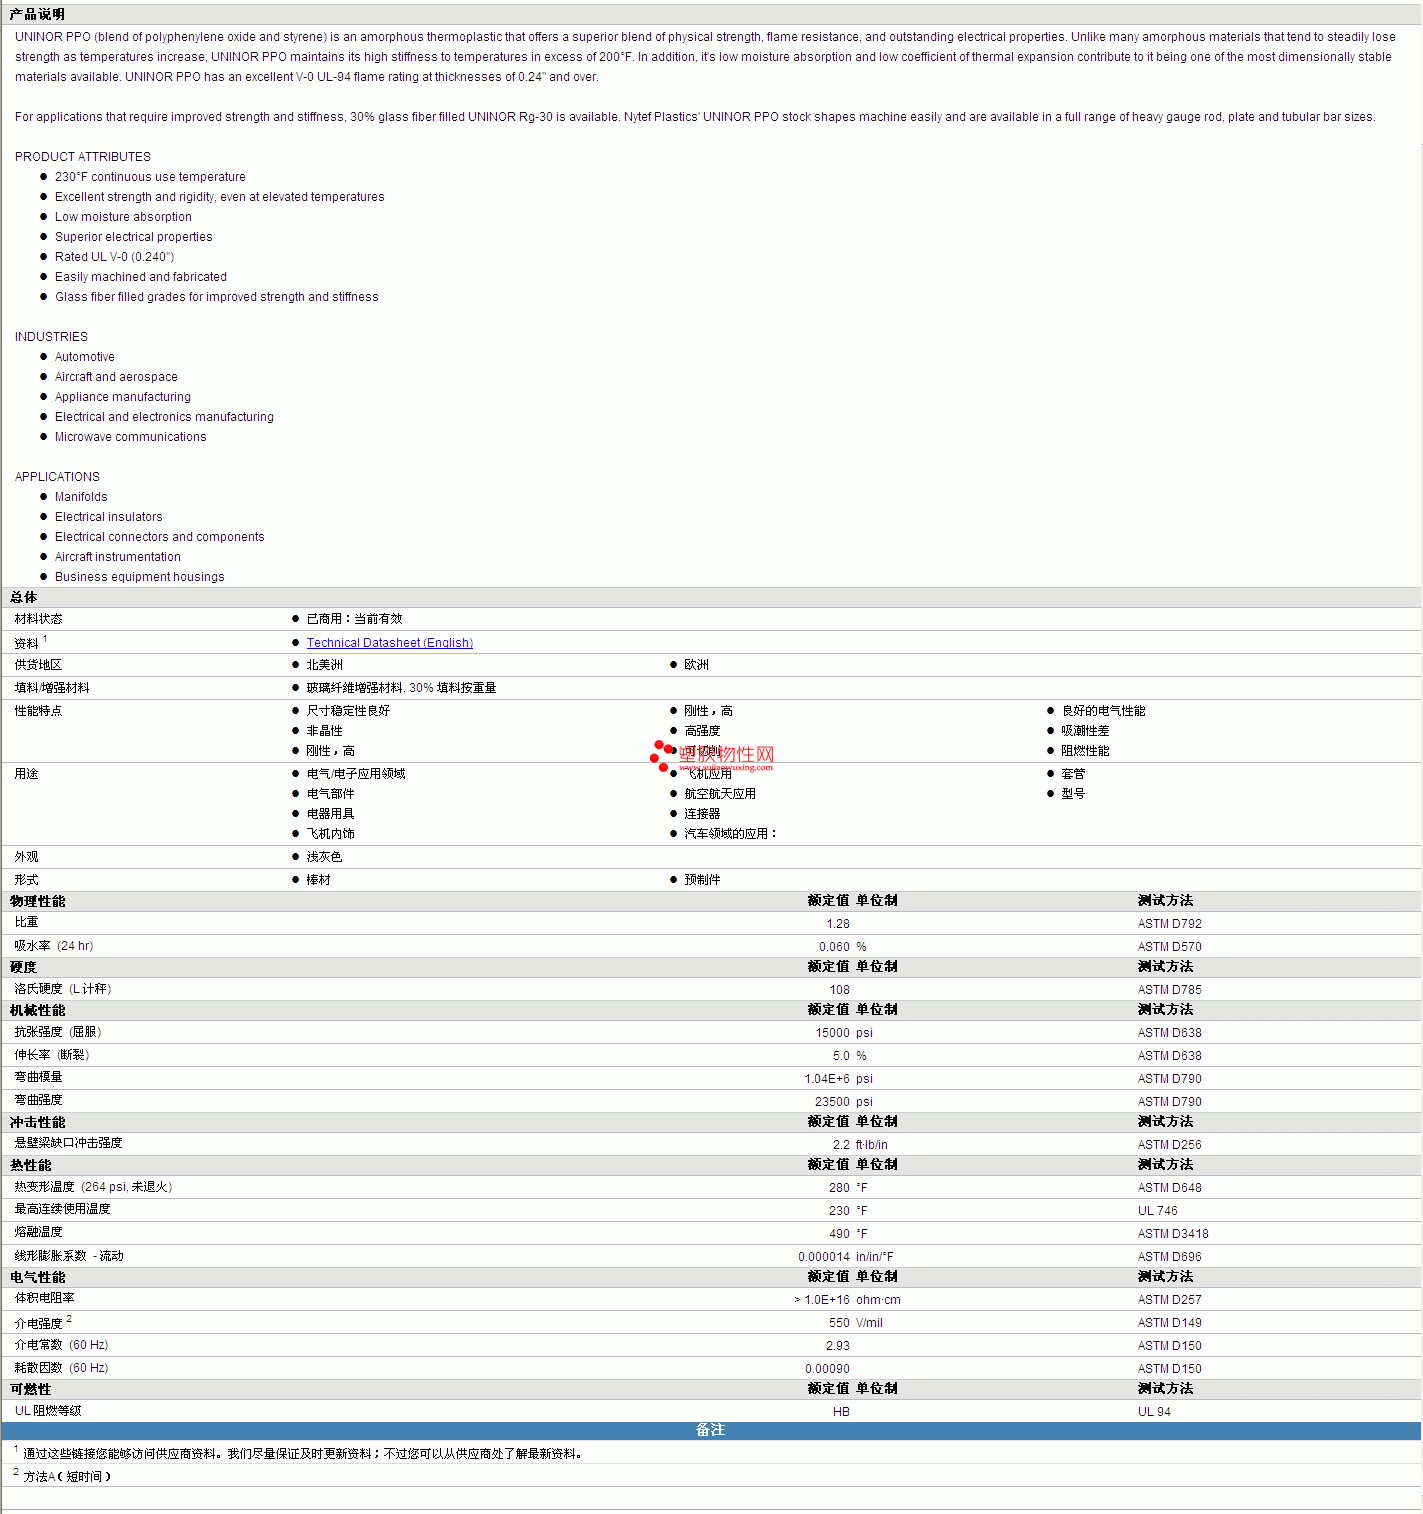Click the ASTM D648 test method cell
The width and height of the screenshot is (1423, 1514).
(x=1170, y=1188)
